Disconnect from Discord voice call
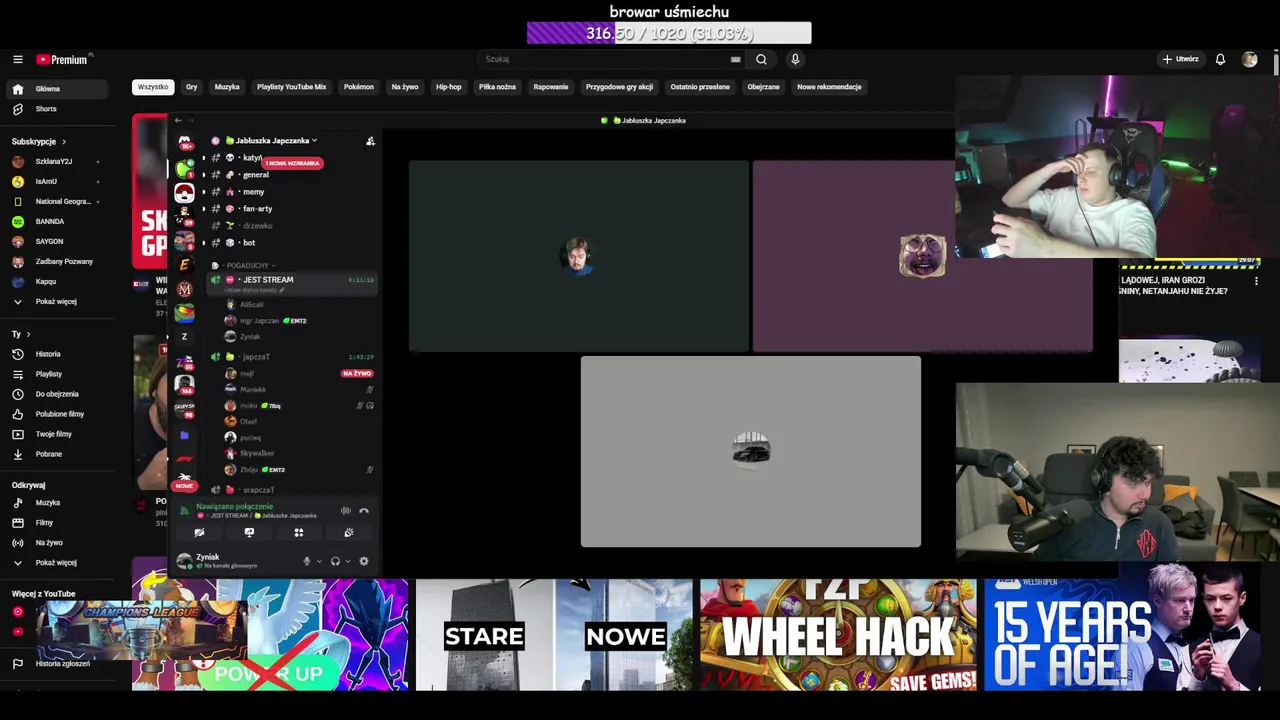 point(364,511)
